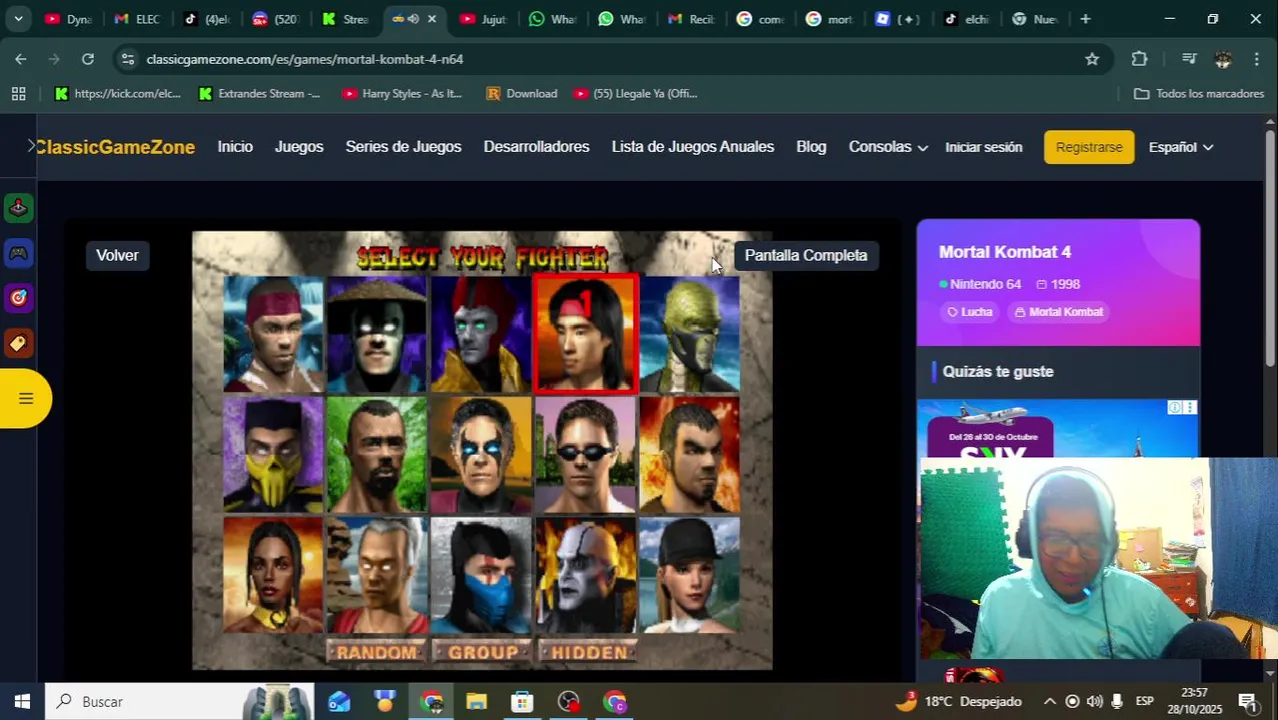Click the Pantalla Completa button
Viewport: 1278px width, 720px height.
point(806,255)
